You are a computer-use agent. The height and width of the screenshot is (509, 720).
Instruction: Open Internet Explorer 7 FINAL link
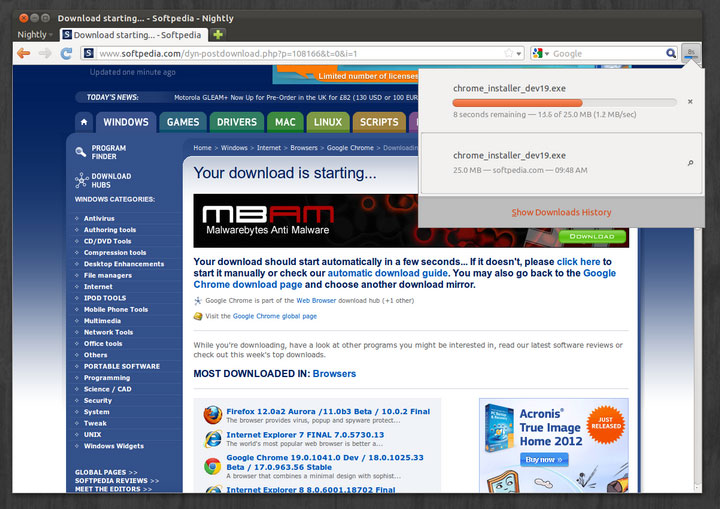[x=305, y=435]
